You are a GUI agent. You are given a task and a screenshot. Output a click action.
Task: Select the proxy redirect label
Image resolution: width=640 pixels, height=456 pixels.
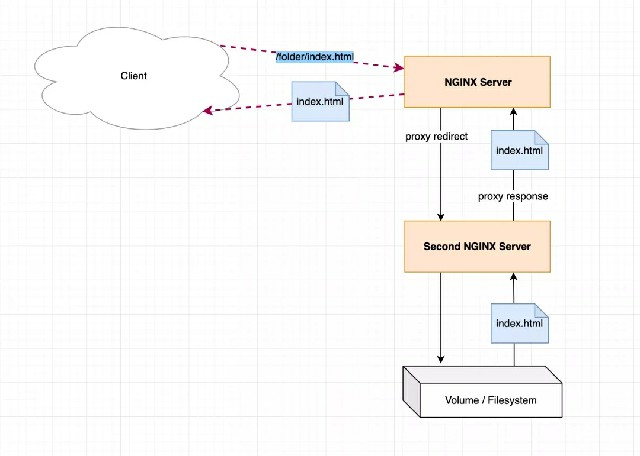[x=436, y=137]
